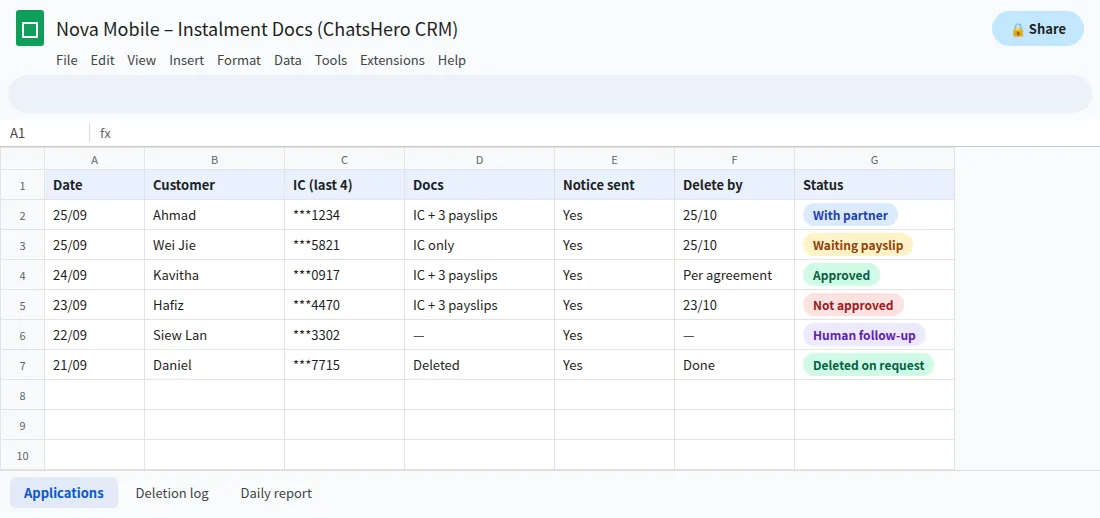Click the A1 name box
The width and height of the screenshot is (1100, 518).
click(46, 133)
